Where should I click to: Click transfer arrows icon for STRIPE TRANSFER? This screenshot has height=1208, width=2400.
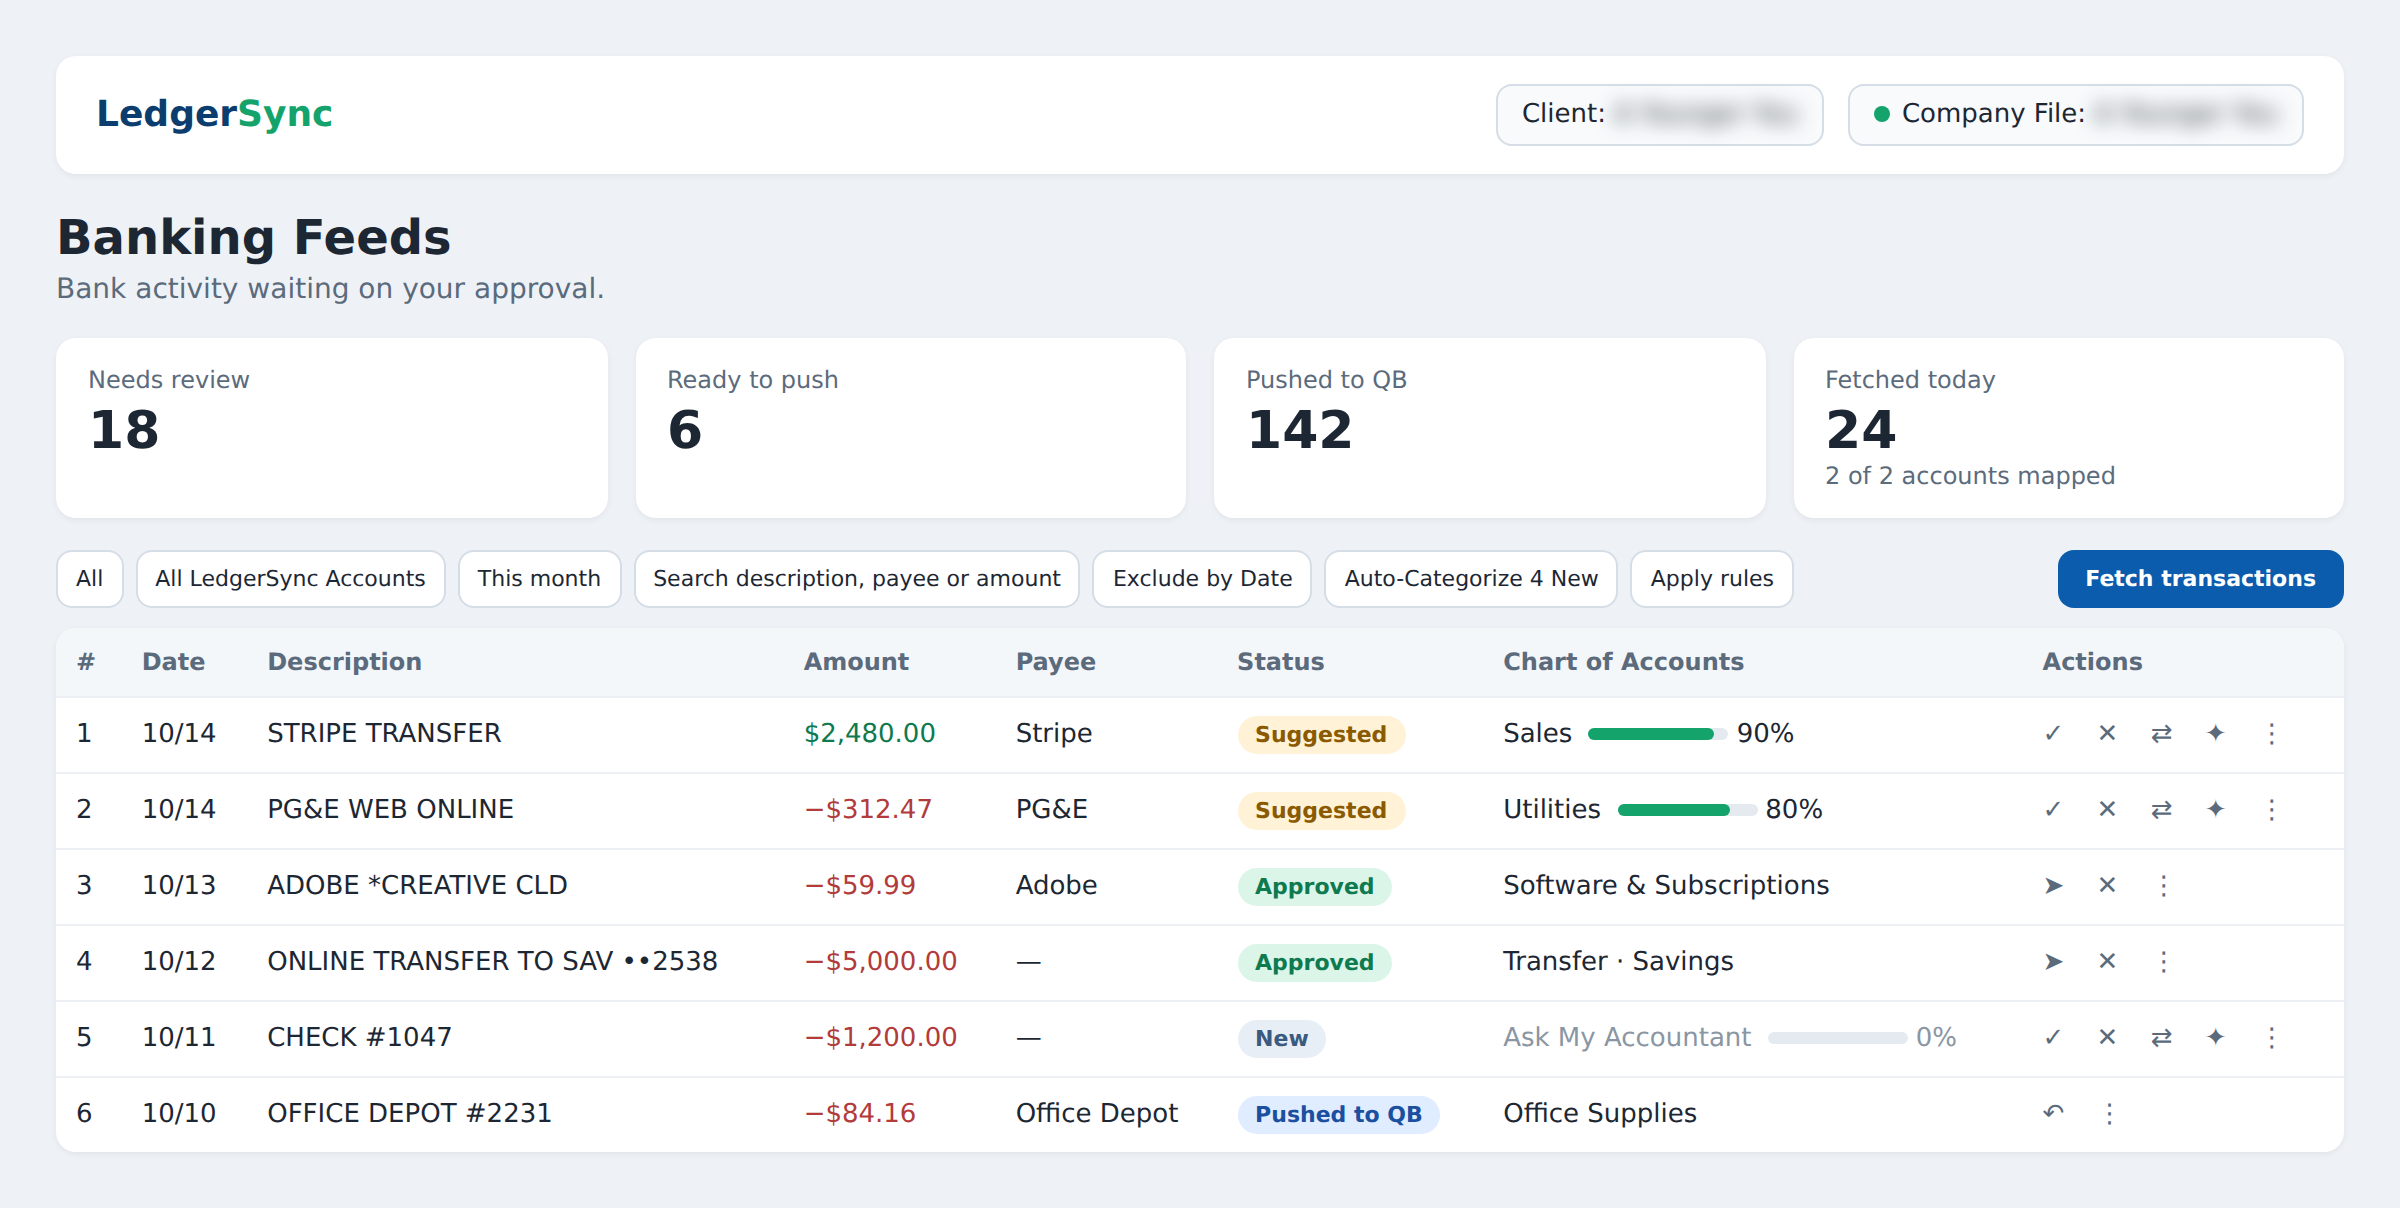[2161, 733]
